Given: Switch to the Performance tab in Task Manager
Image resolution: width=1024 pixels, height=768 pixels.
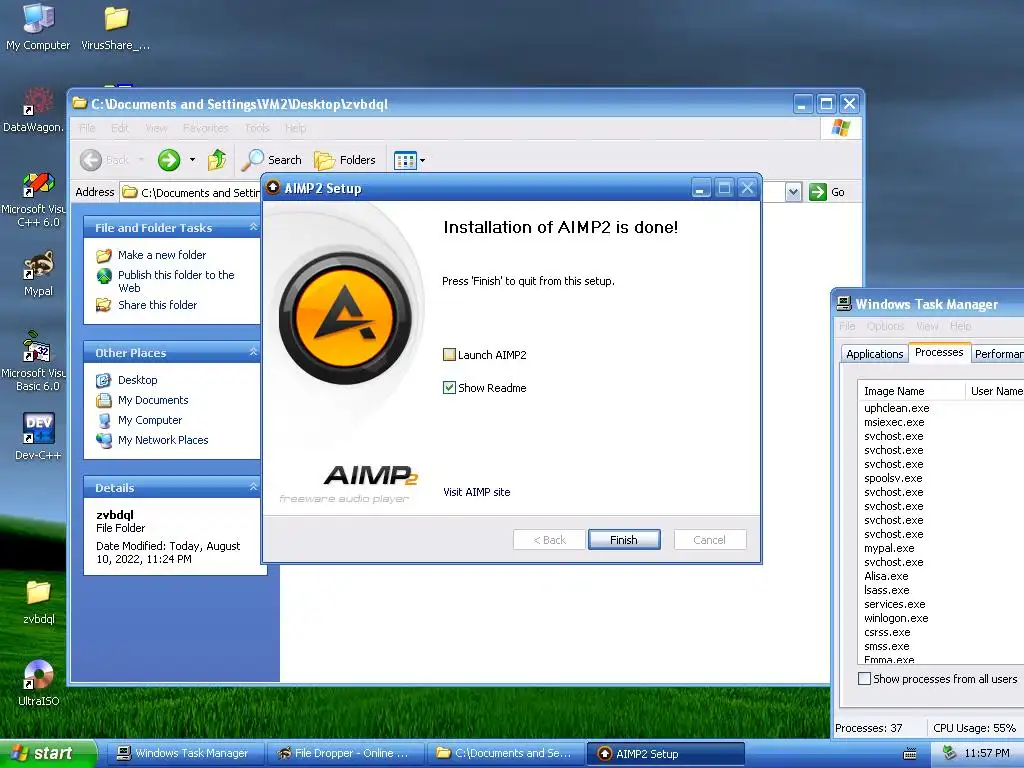Looking at the screenshot, I should [997, 353].
